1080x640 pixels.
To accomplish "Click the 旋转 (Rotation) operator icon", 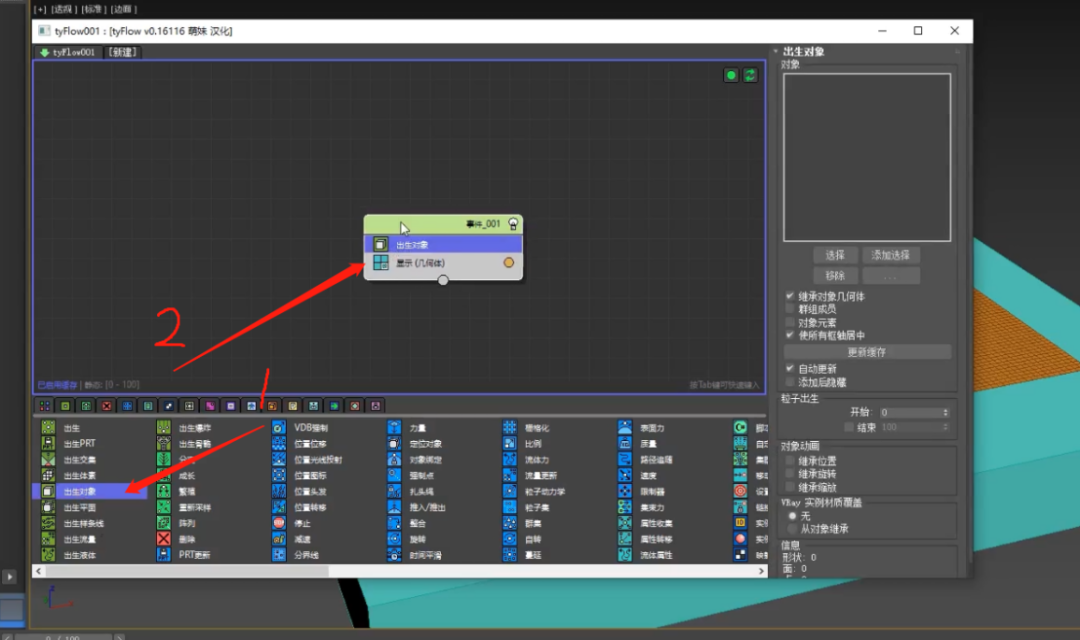I will pos(395,539).
